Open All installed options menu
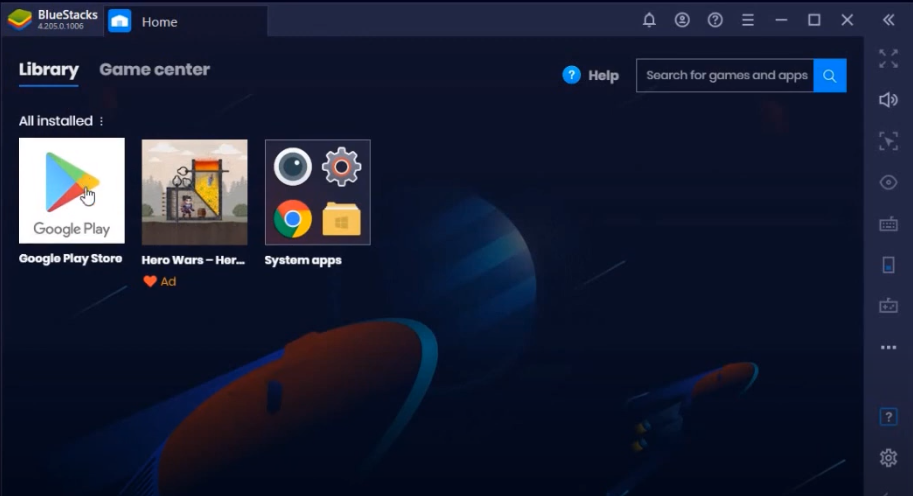 click(x=101, y=121)
